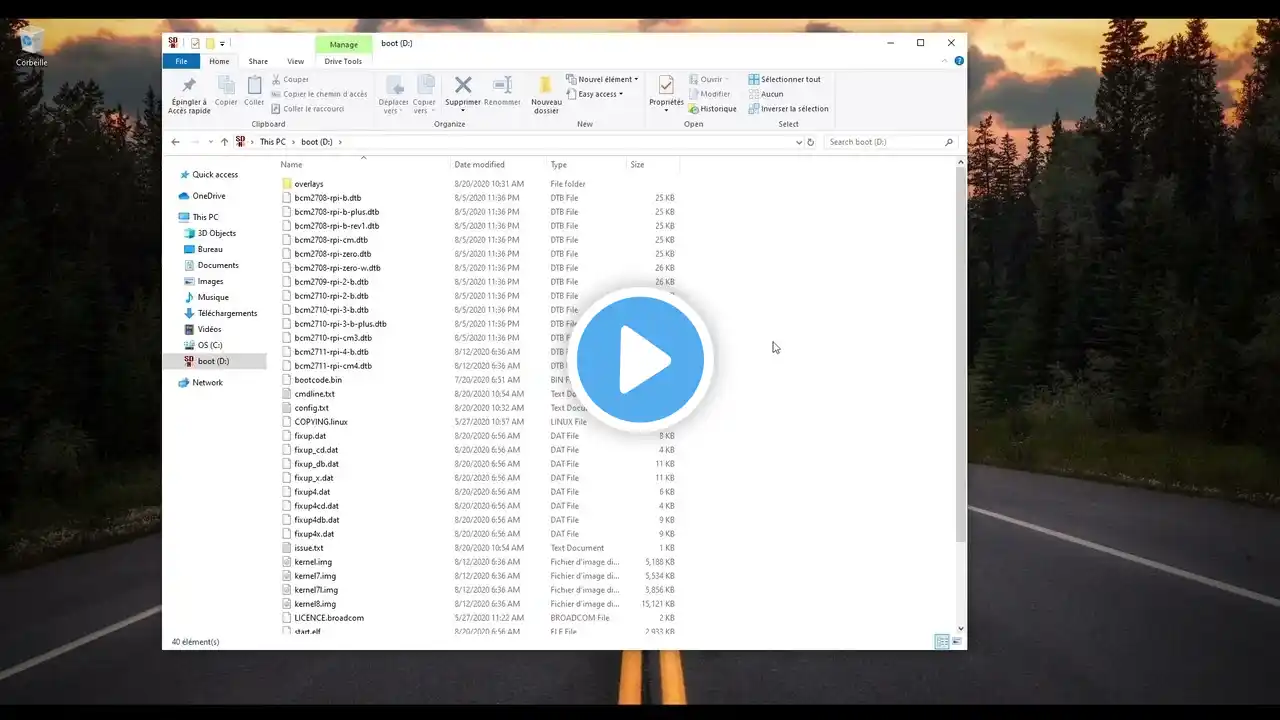The image size is (1280, 720).
Task: Open Windows Explorer help icon
Action: [x=959, y=61]
